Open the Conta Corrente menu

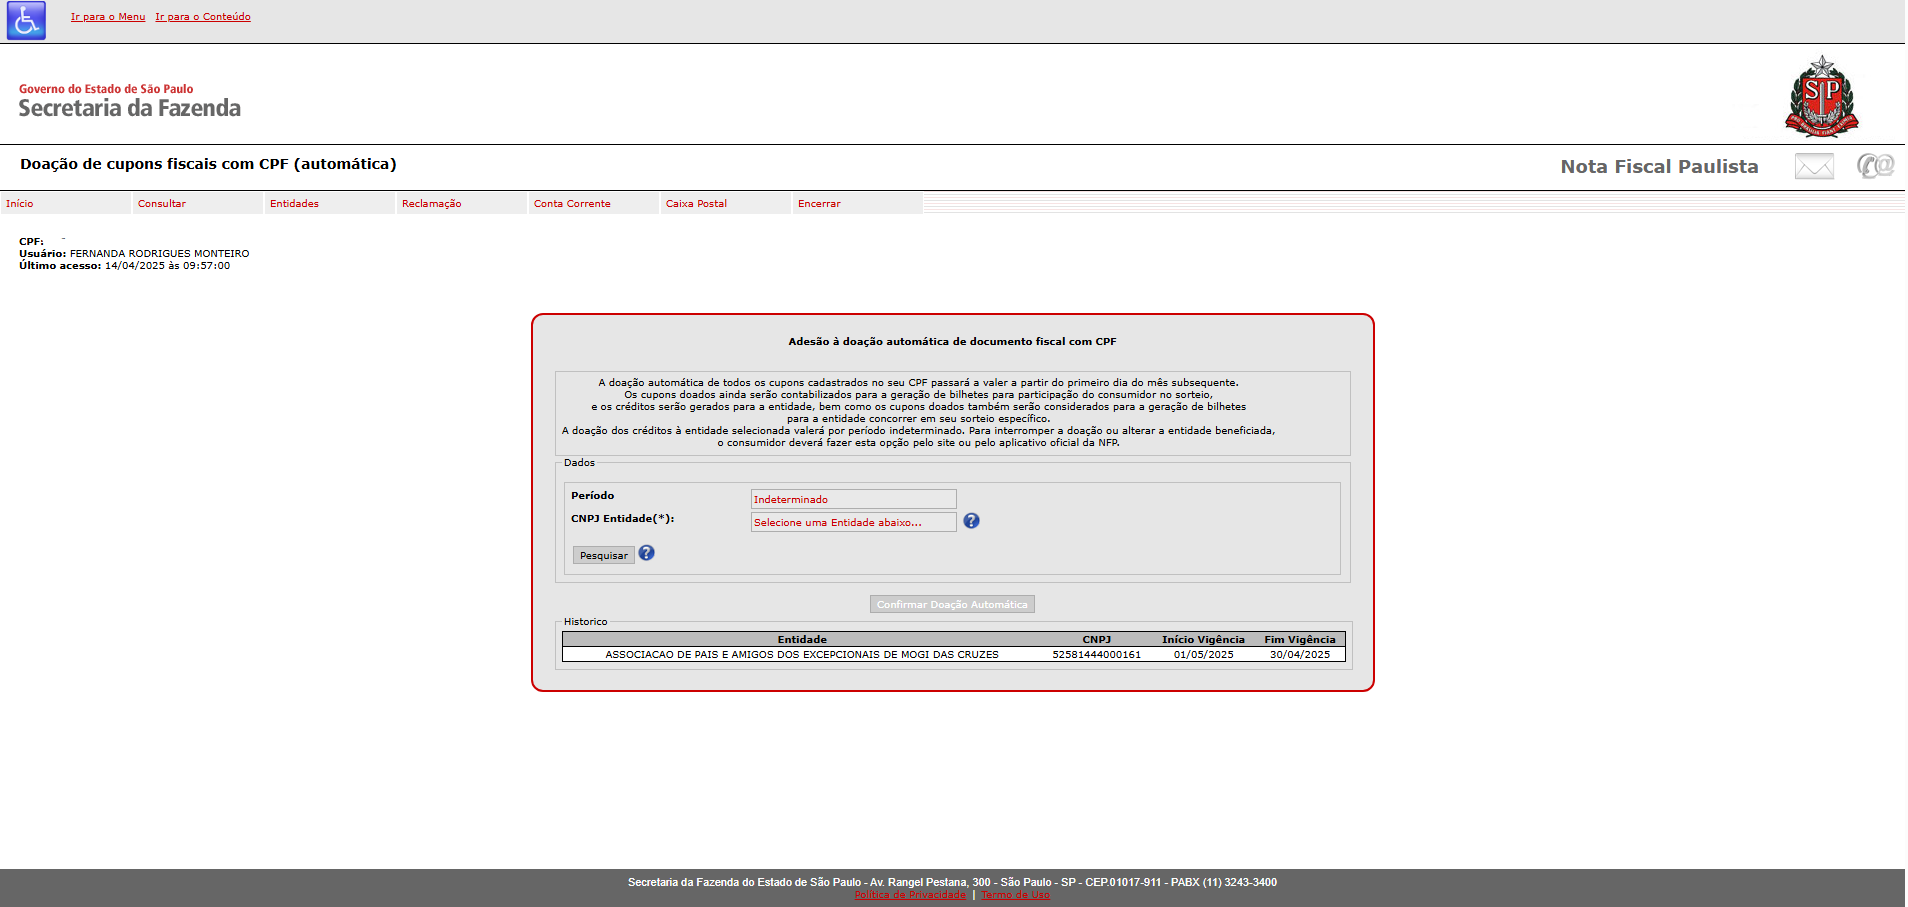coord(572,204)
